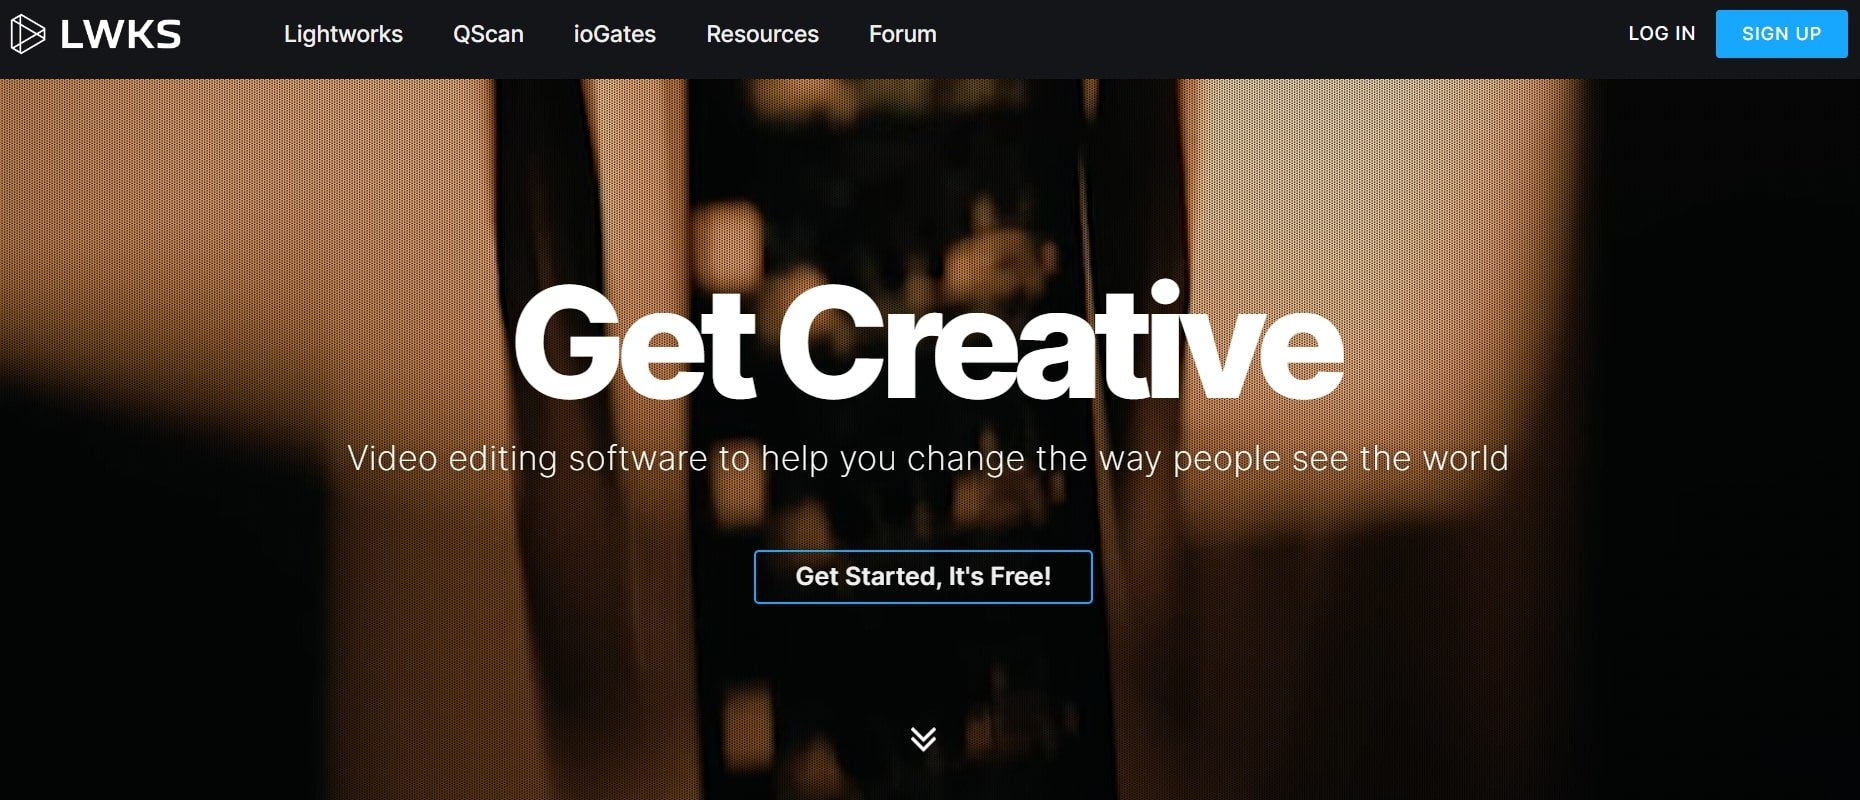Click the word Get in the headline

click(634, 344)
